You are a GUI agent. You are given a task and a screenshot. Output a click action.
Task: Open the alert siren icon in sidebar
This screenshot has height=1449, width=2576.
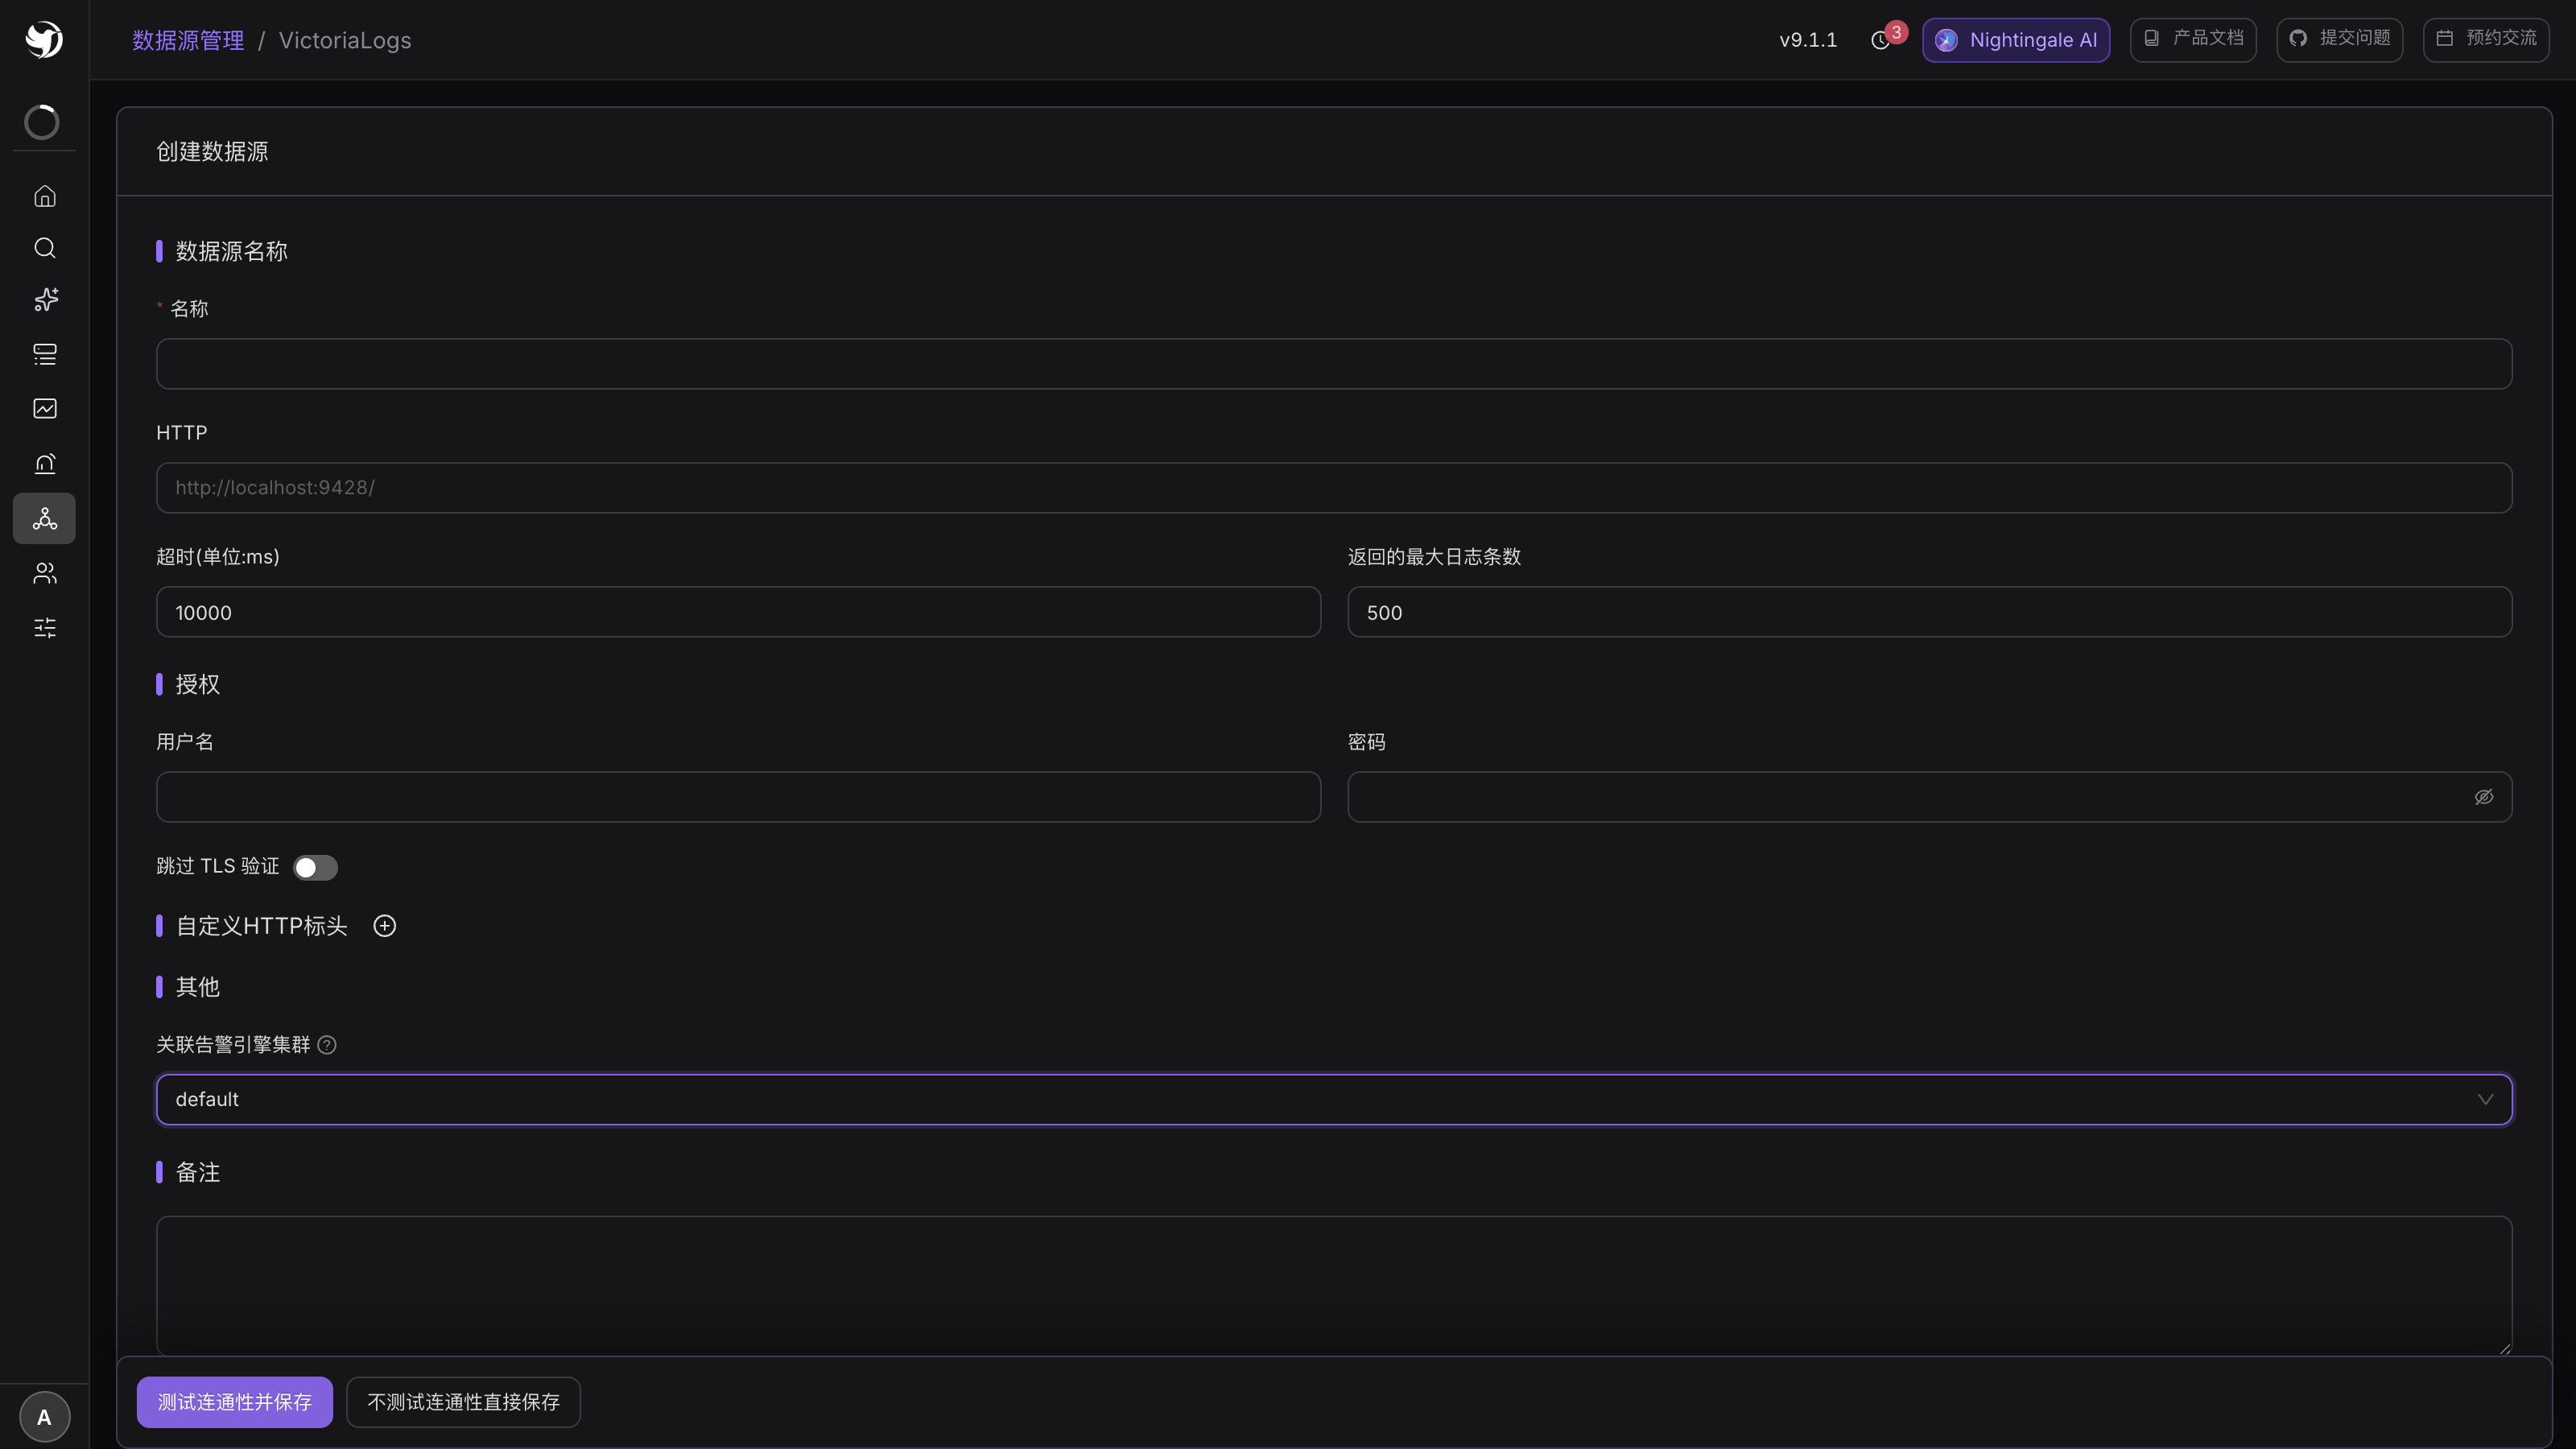(45, 463)
